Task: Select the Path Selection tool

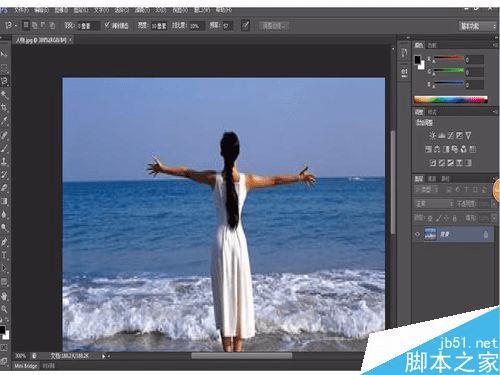Action: pos(4,268)
